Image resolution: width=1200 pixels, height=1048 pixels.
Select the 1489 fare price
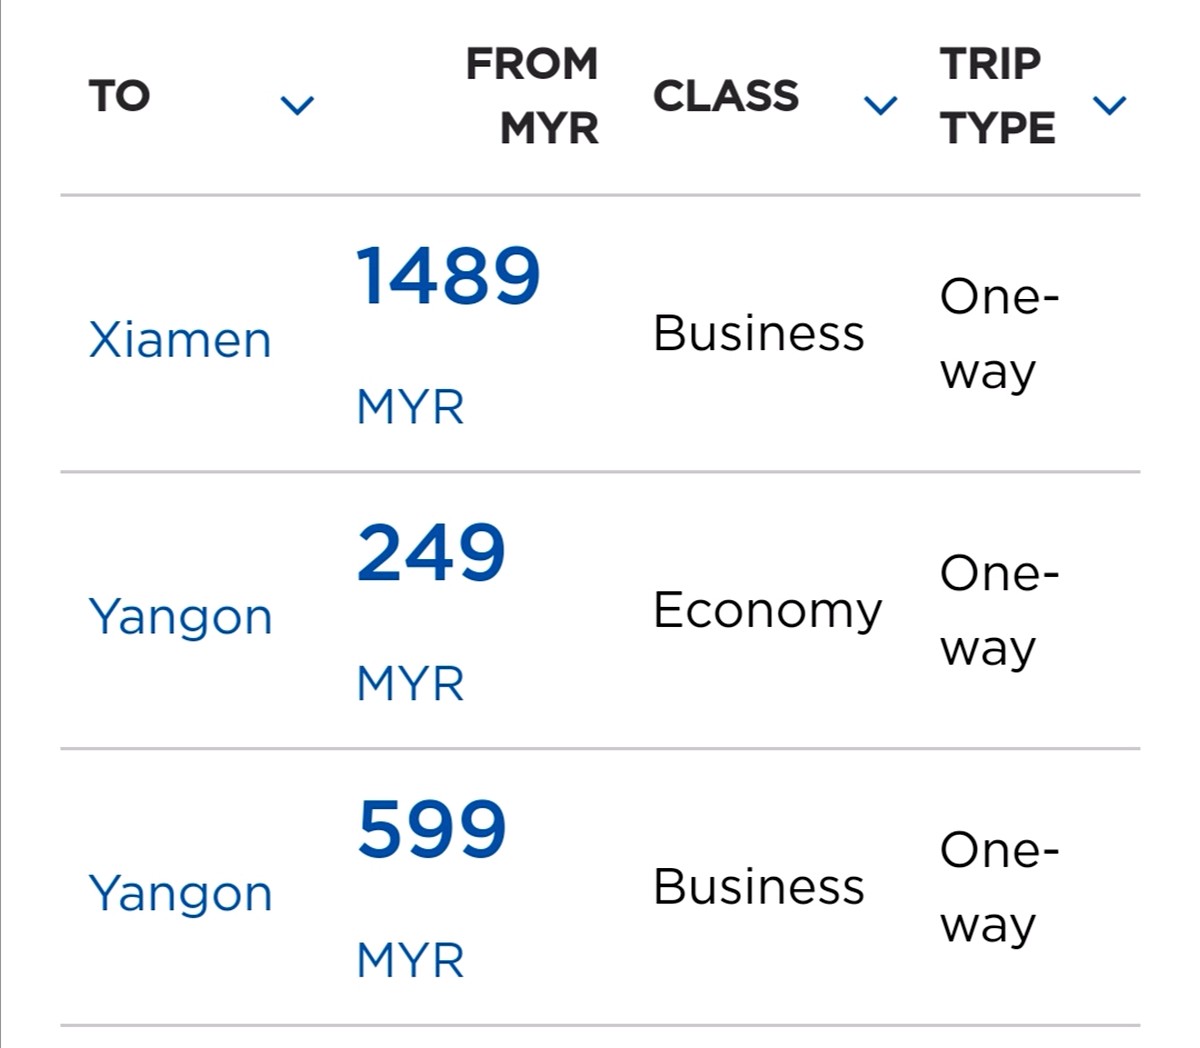(x=448, y=276)
